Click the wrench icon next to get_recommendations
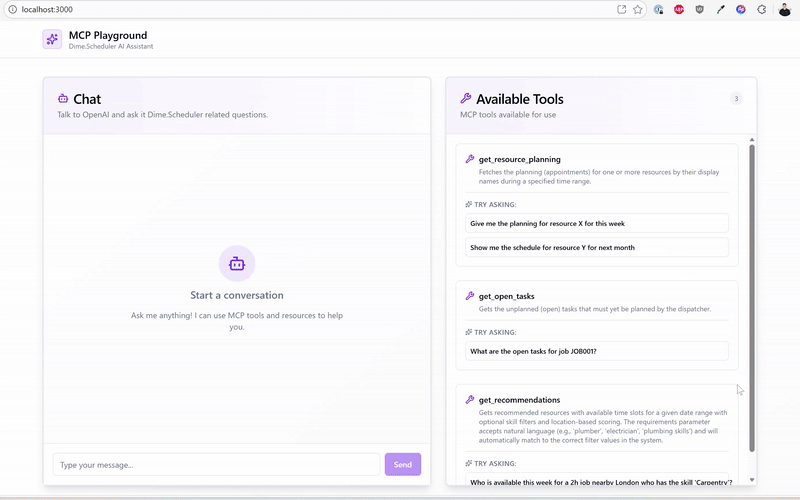 [x=470, y=400]
